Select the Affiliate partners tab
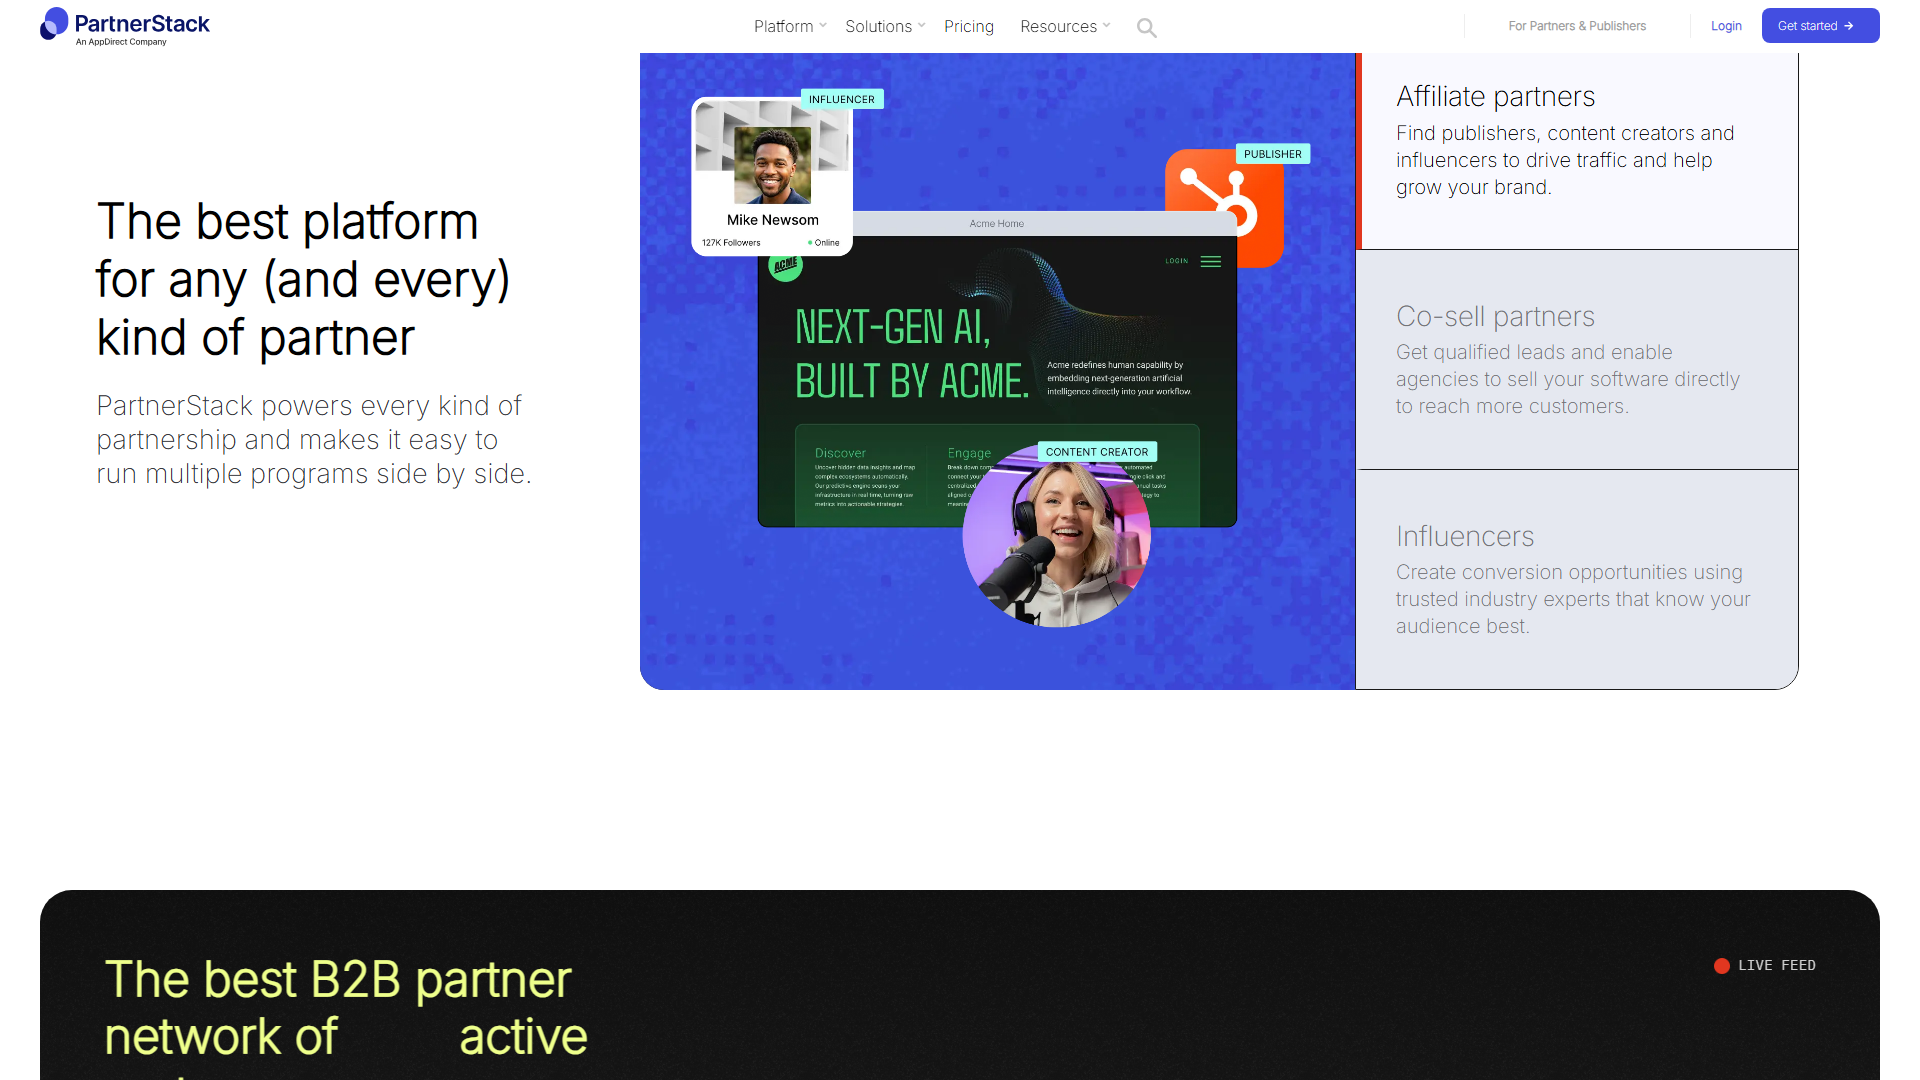The image size is (1920, 1080). [x=1577, y=151]
